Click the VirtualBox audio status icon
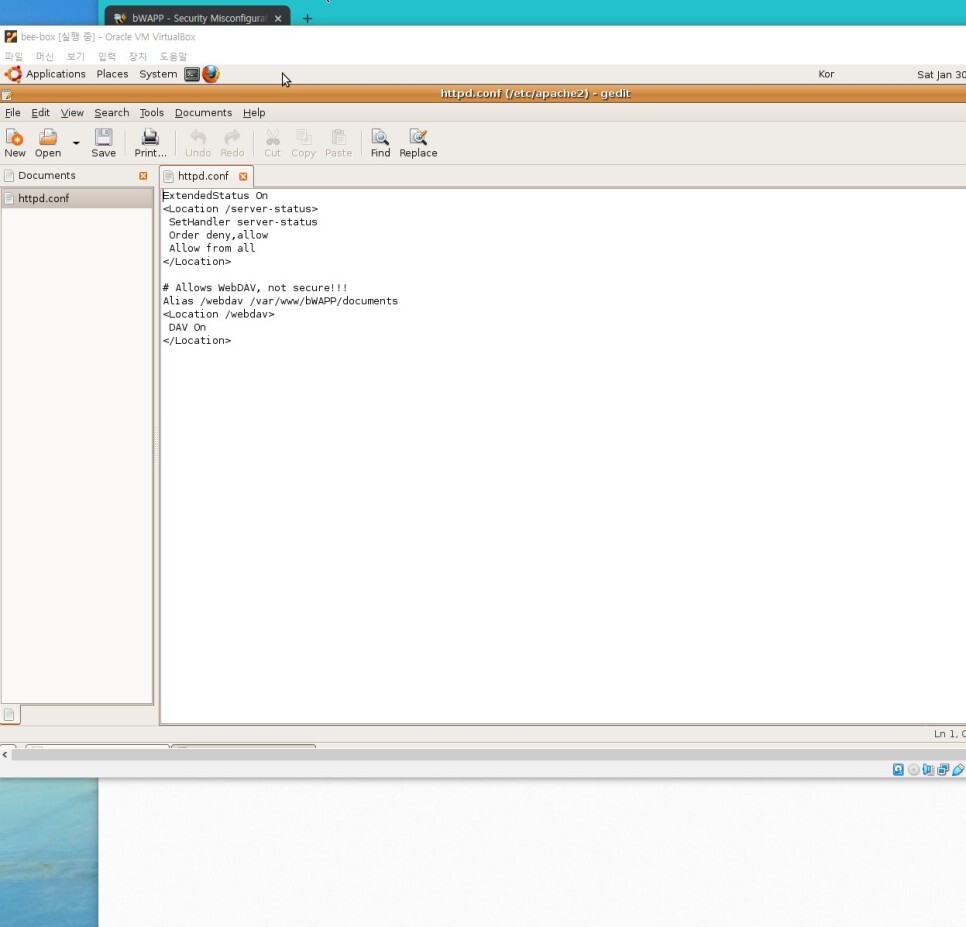This screenshot has height=927, width=966. tap(928, 769)
